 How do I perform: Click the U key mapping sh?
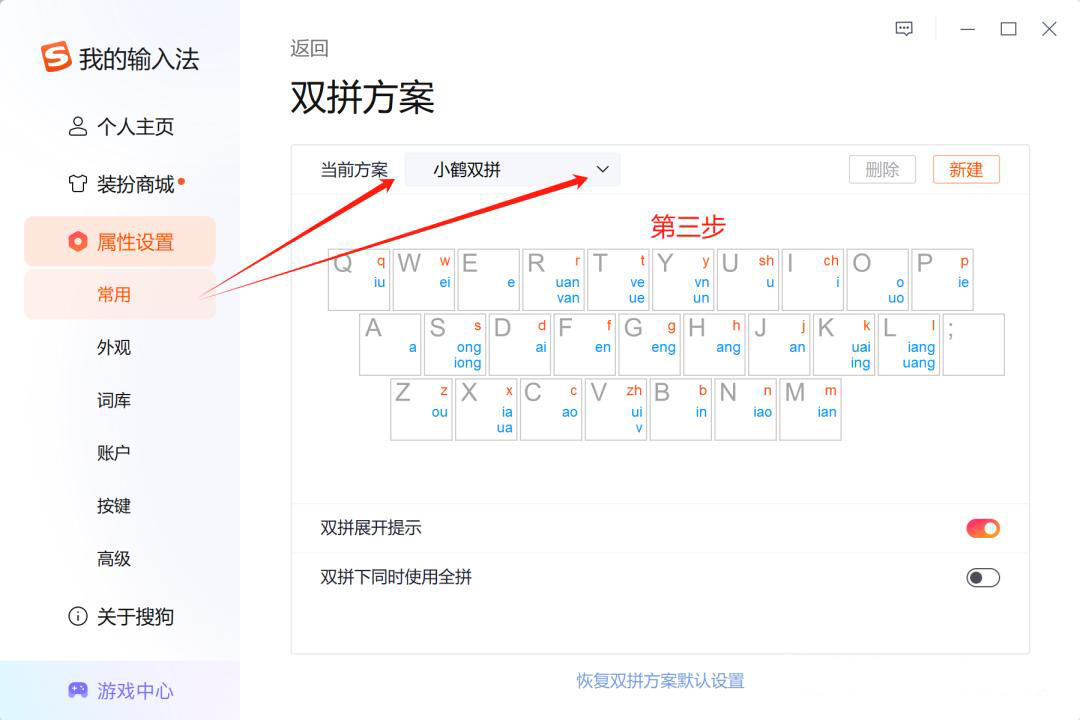(x=747, y=280)
